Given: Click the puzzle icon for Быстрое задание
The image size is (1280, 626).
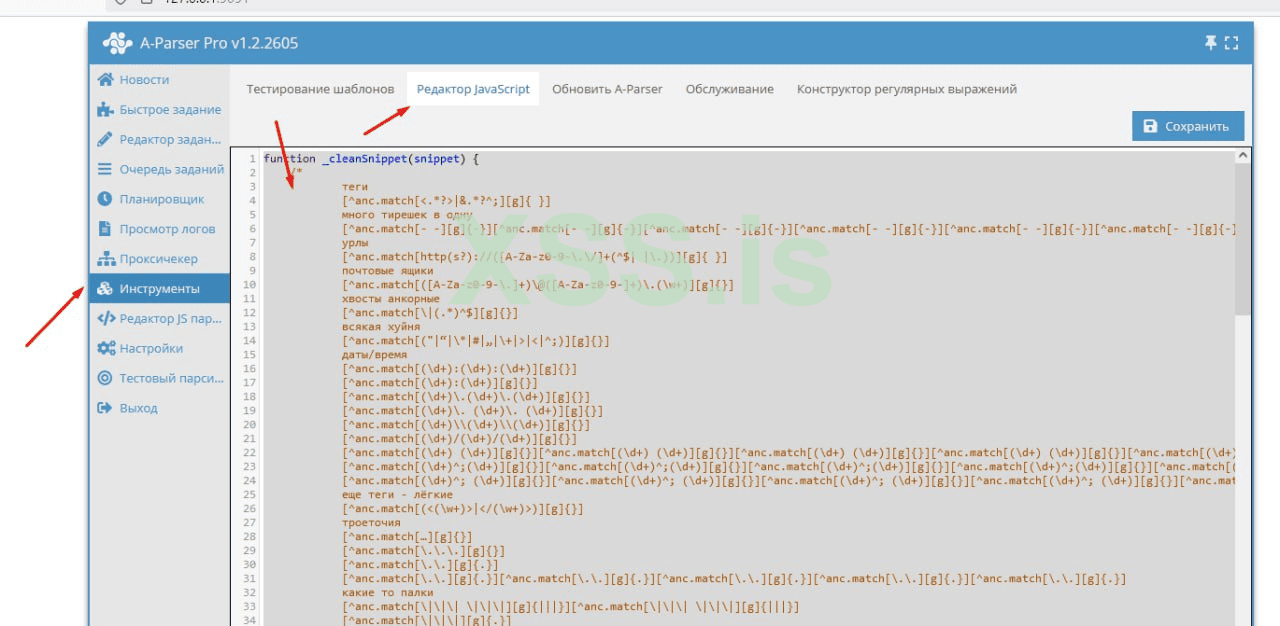Looking at the screenshot, I should [104, 110].
